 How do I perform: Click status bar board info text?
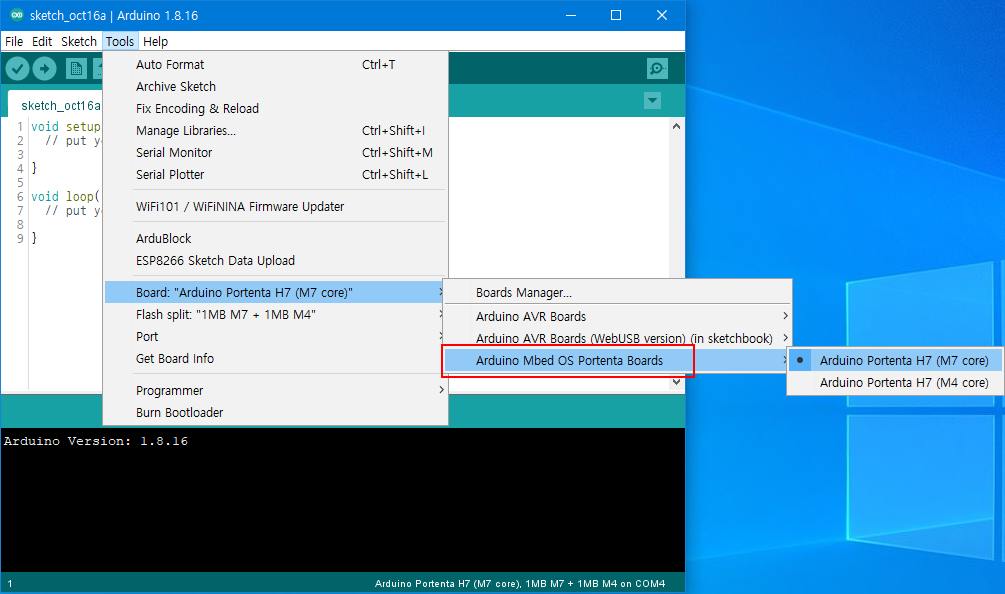520,584
